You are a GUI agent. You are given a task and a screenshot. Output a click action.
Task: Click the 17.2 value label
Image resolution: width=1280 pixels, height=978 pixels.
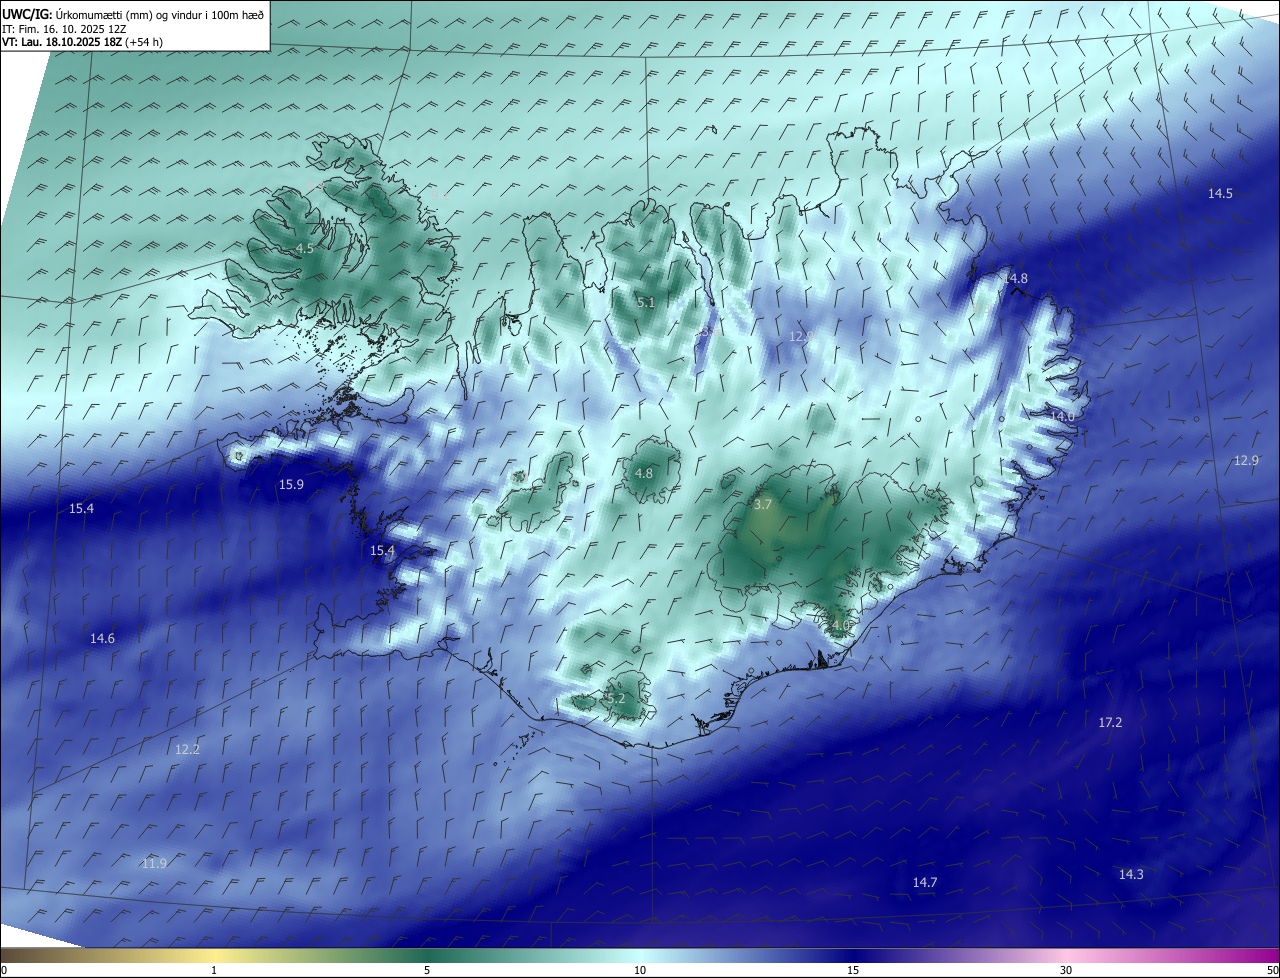[1110, 722]
